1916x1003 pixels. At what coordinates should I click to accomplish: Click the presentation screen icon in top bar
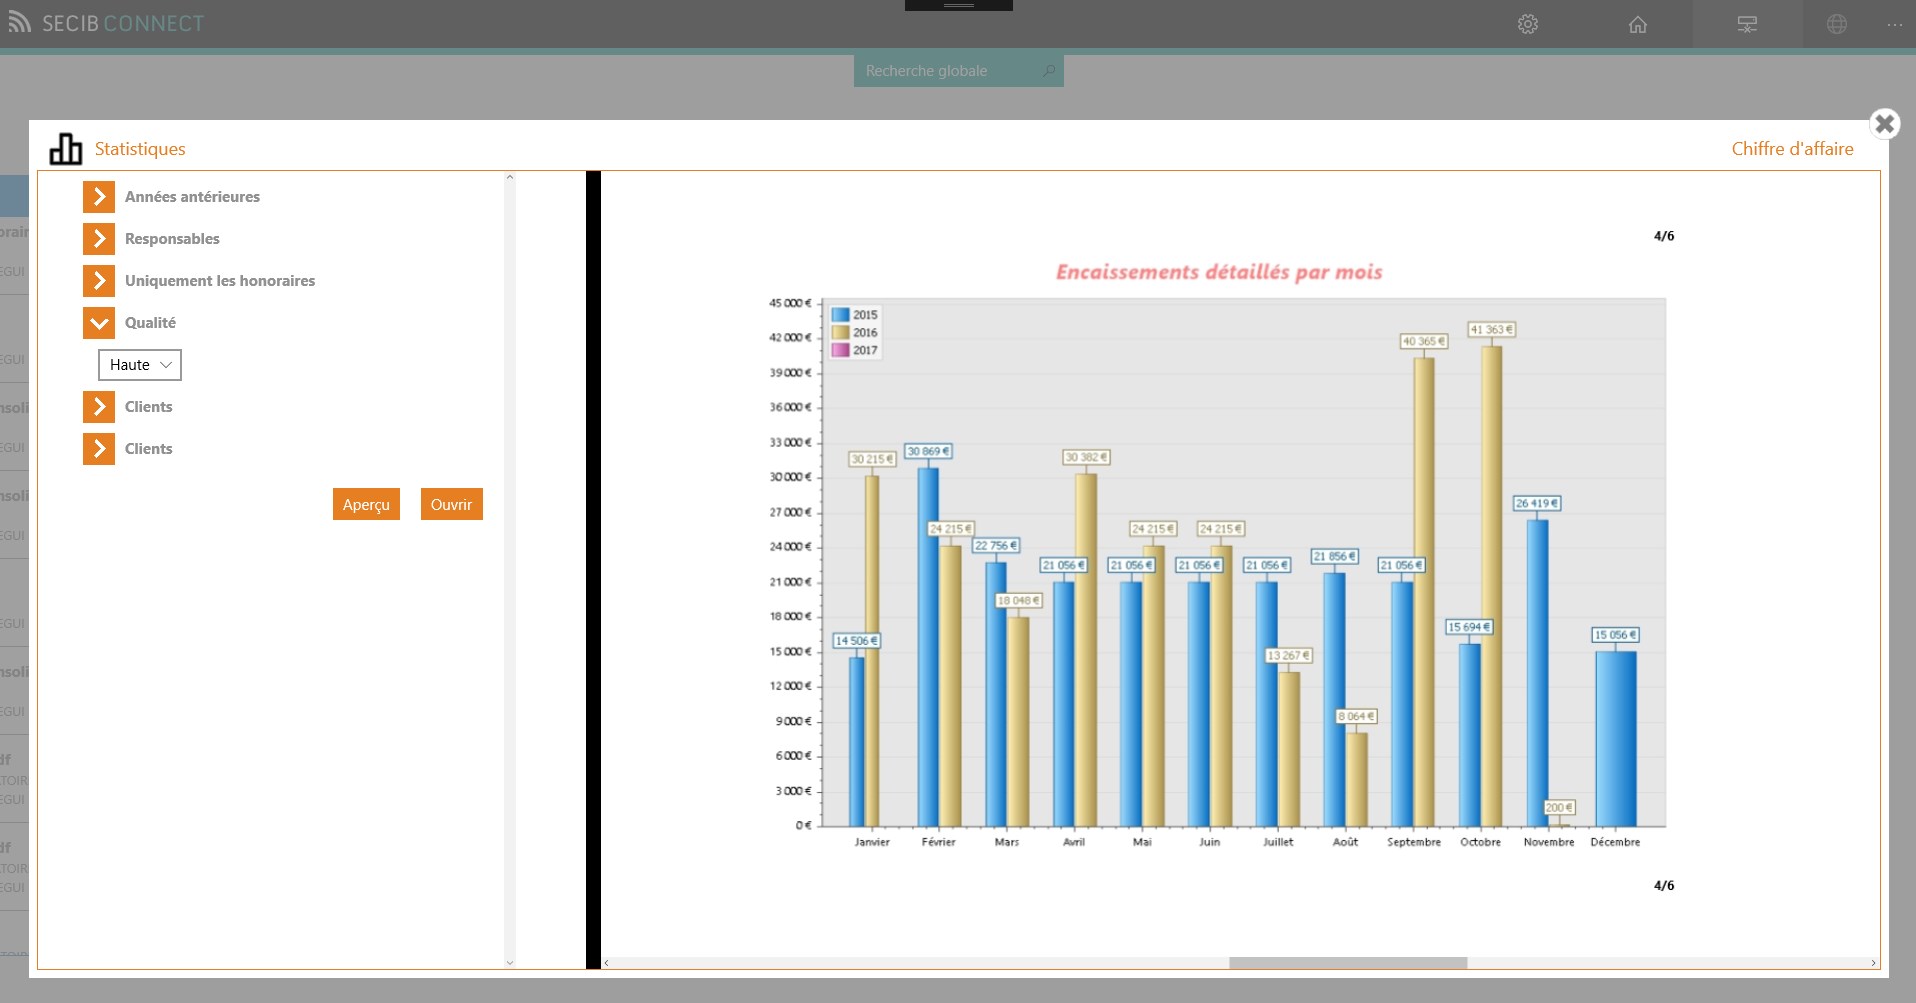coord(1747,24)
